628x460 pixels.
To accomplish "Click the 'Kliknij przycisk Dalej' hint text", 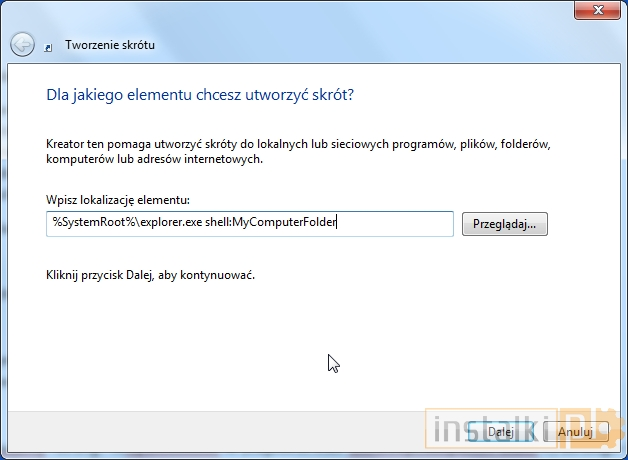I will [x=150, y=274].
